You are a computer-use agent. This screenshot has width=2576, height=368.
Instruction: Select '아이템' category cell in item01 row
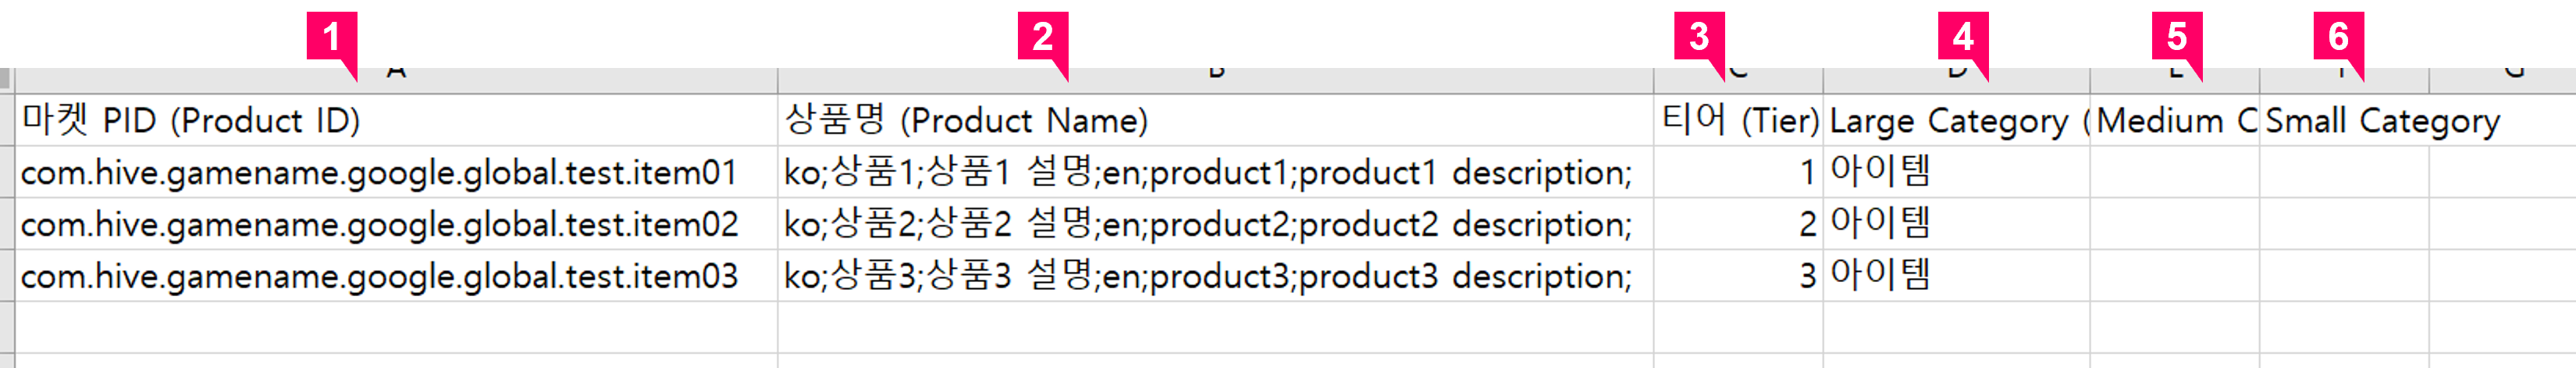pos(1956,172)
